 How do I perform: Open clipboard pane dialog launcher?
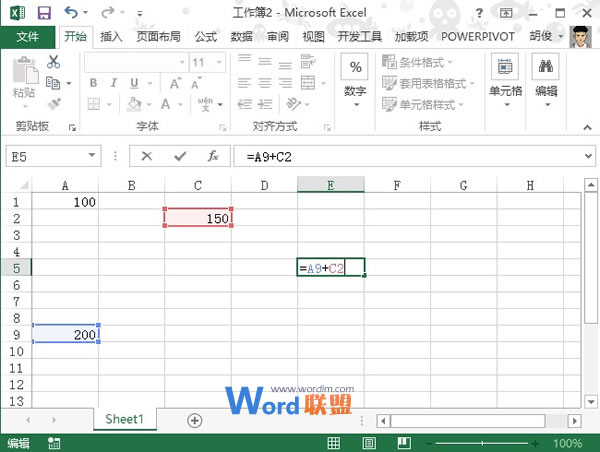[x=72, y=127]
